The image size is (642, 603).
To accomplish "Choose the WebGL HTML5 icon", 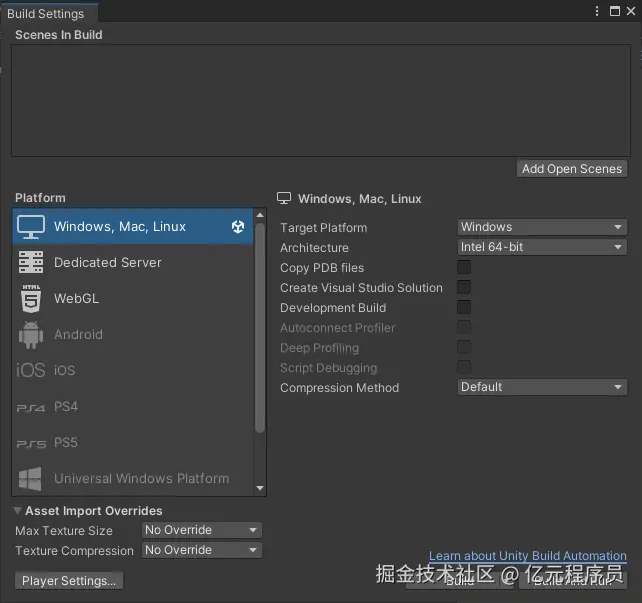I will (x=31, y=299).
